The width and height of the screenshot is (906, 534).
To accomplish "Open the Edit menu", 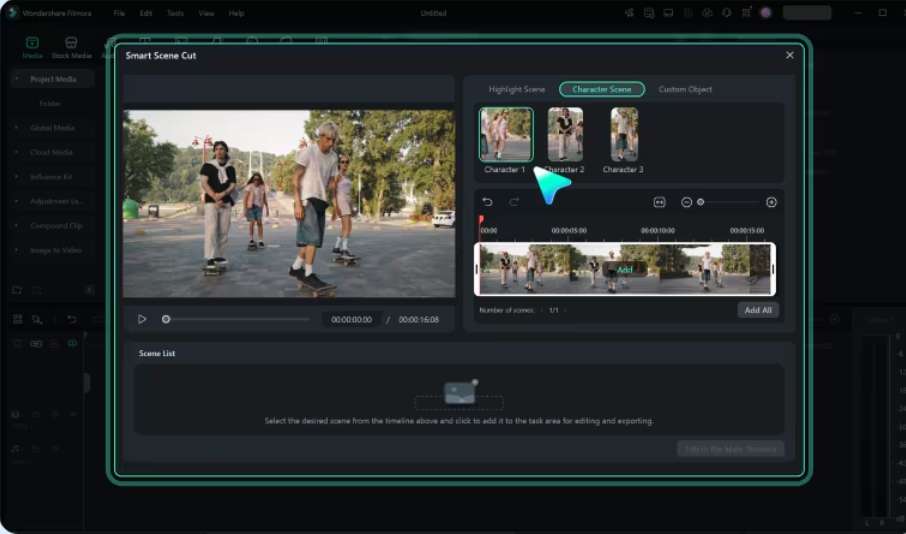I will [146, 13].
